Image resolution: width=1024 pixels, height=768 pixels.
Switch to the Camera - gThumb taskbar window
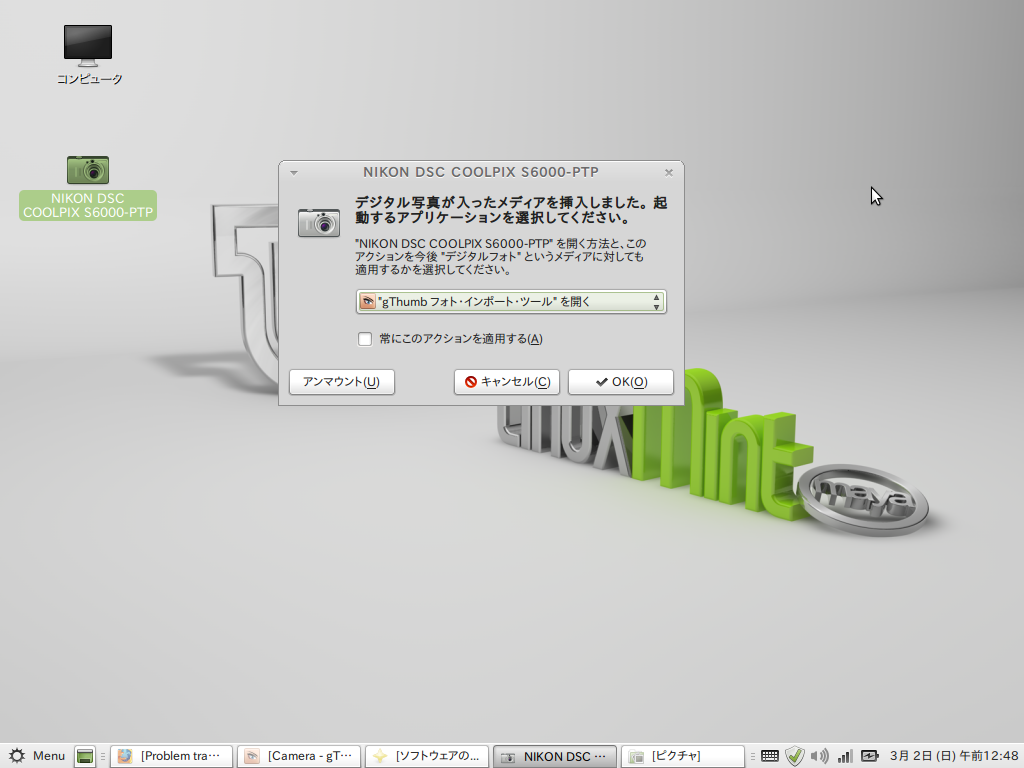point(298,756)
